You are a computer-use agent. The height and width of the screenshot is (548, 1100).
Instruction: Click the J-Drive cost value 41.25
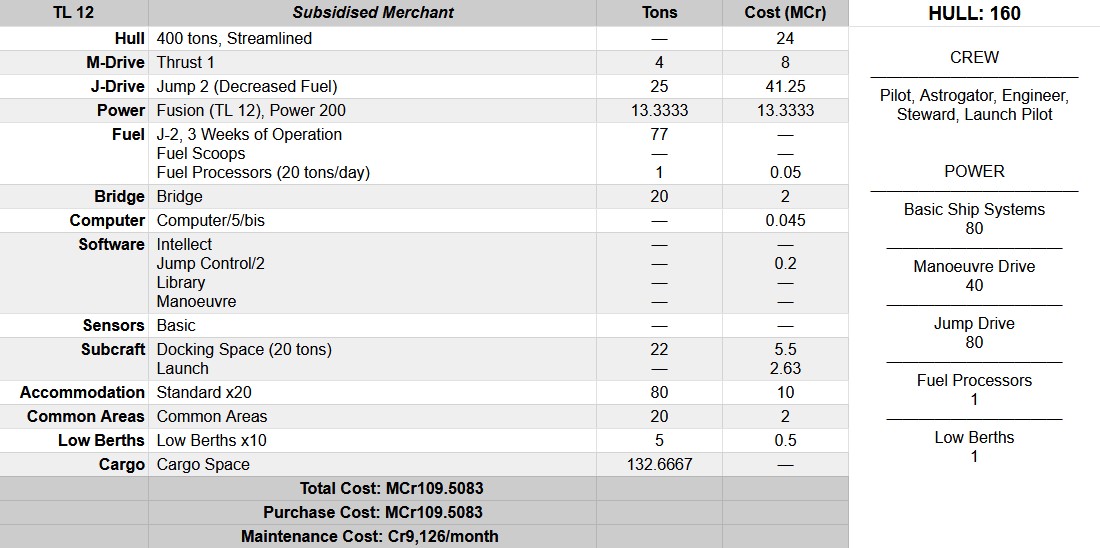point(785,86)
